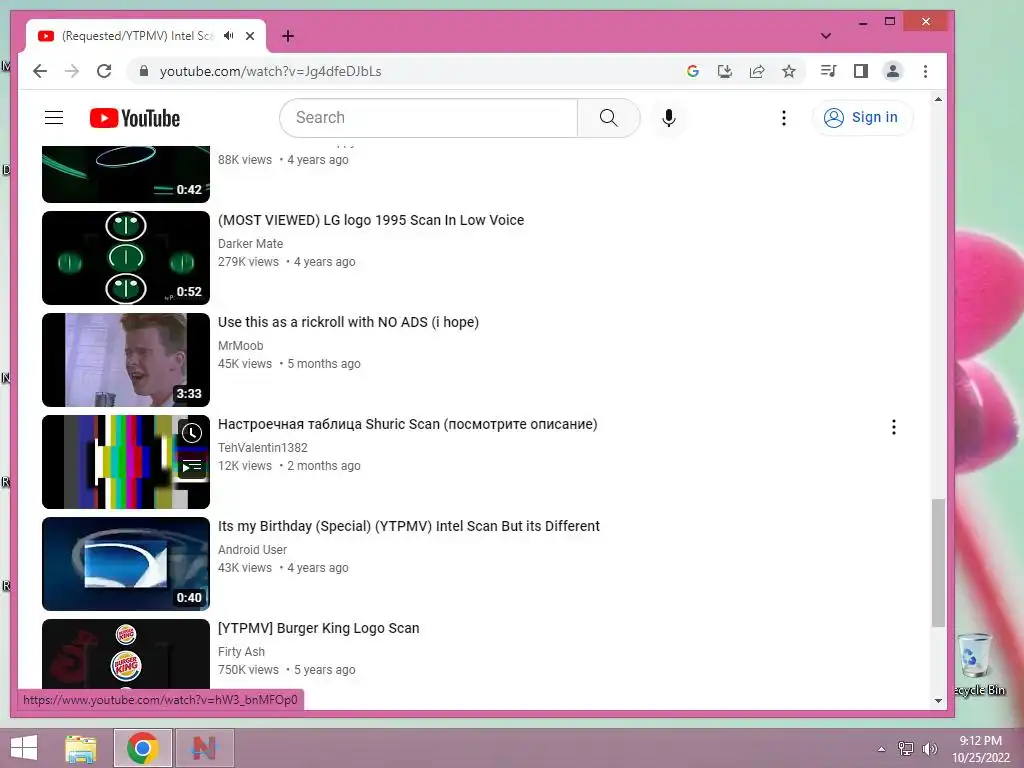
Task: Open Burger King Logo Scan thumbnail
Action: click(x=126, y=654)
